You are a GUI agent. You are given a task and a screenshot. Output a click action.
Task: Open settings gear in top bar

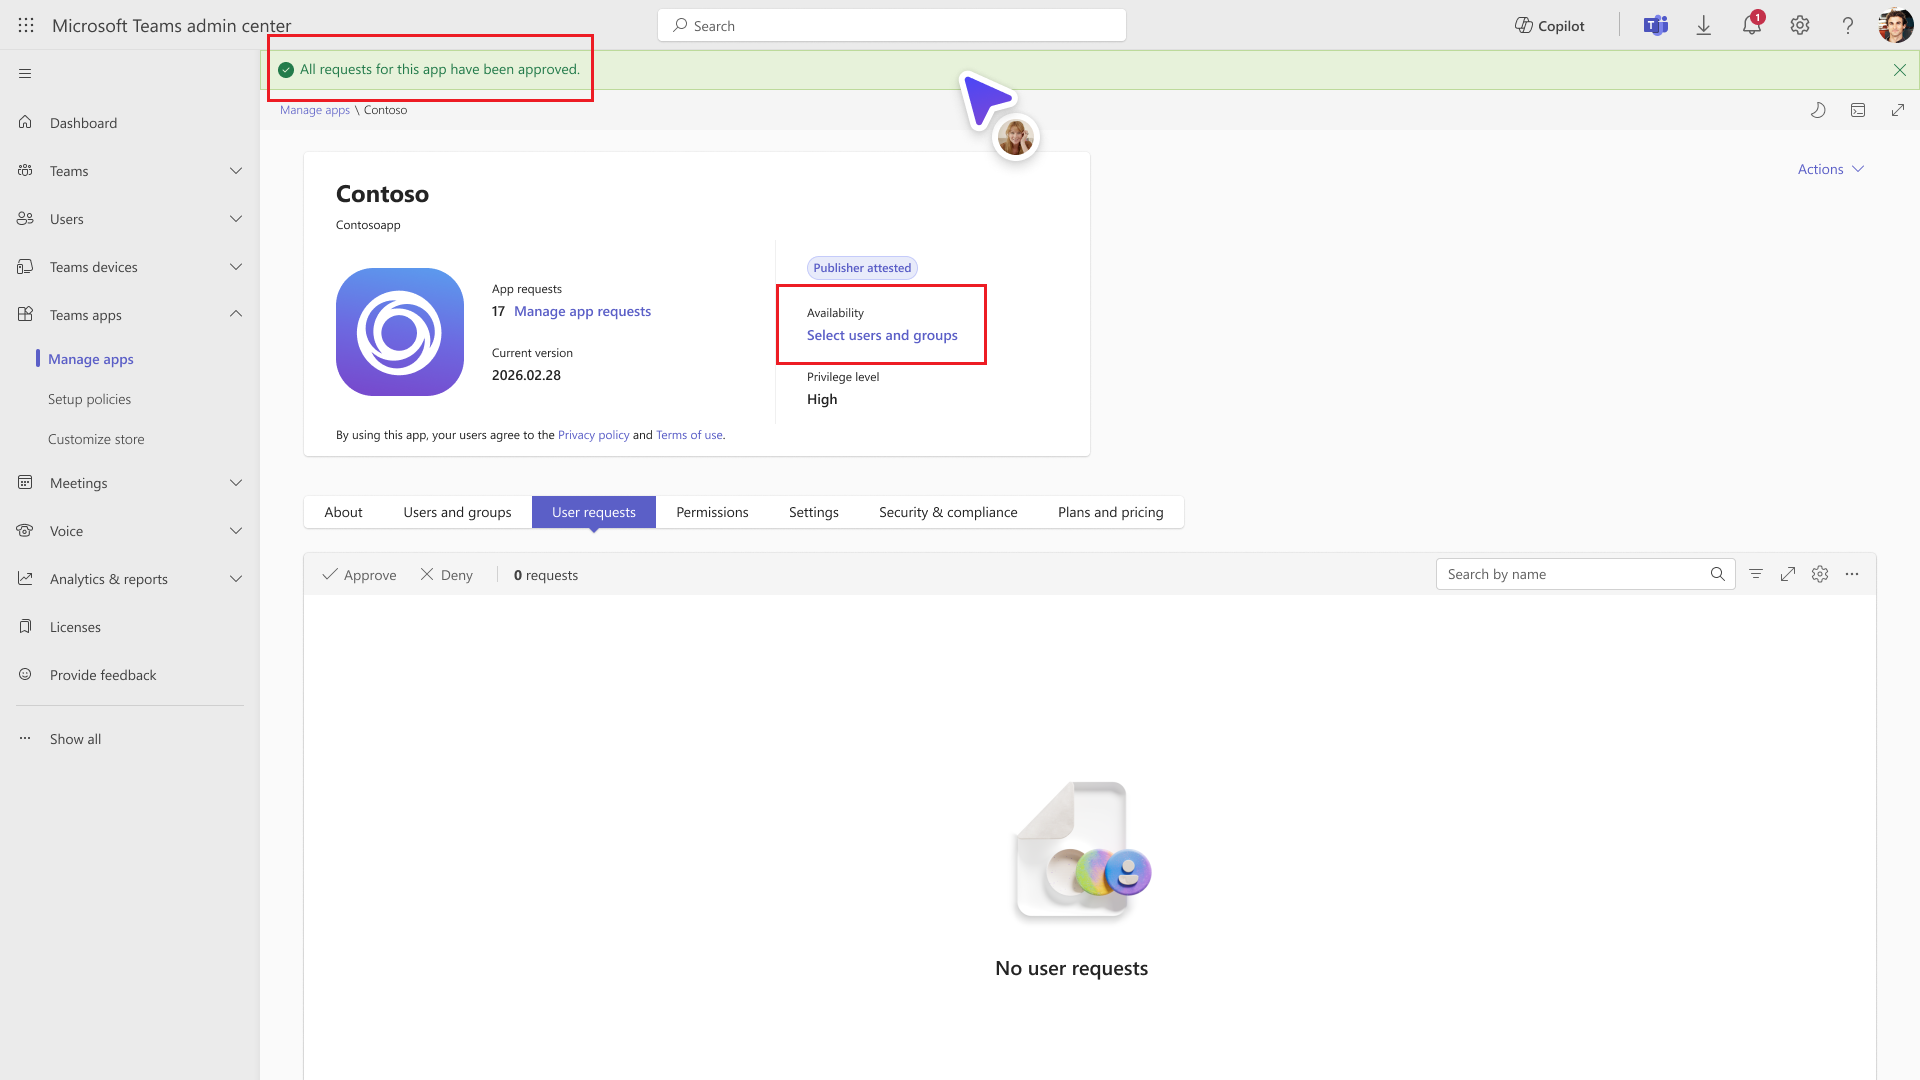[1800, 26]
